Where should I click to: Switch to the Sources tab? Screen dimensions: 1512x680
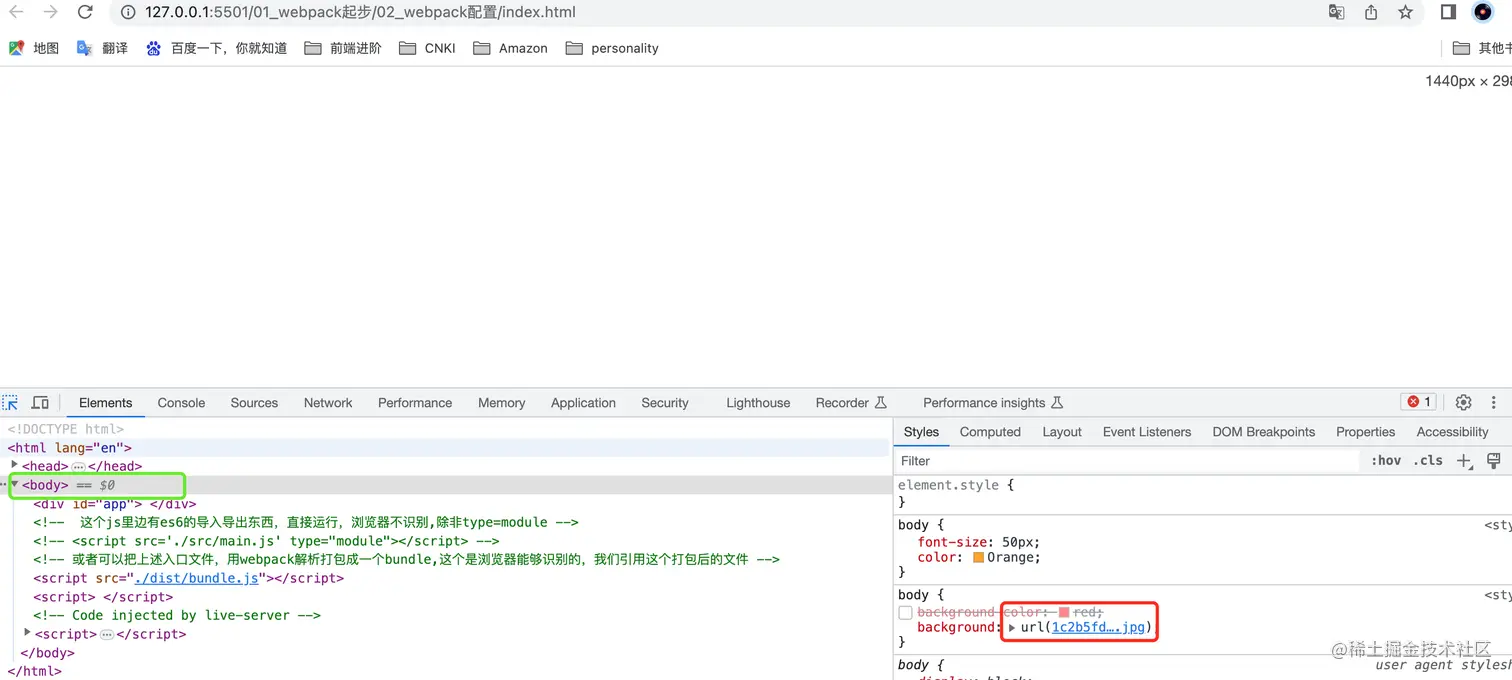254,403
